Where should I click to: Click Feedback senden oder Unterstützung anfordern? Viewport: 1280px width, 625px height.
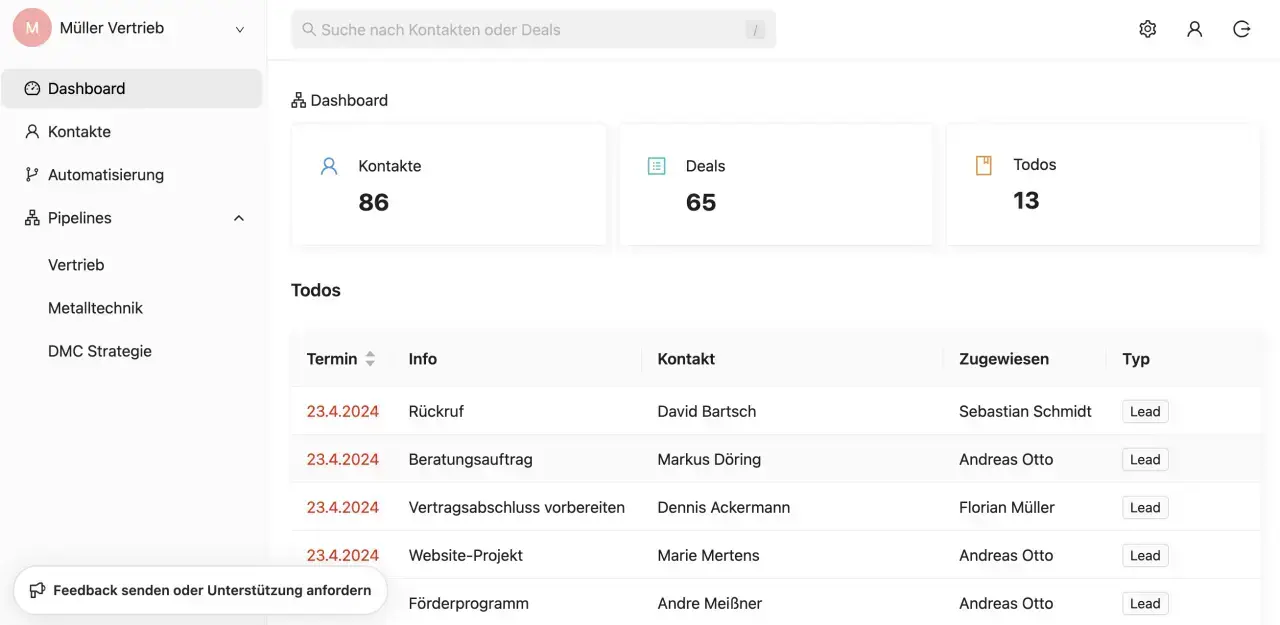[211, 590]
